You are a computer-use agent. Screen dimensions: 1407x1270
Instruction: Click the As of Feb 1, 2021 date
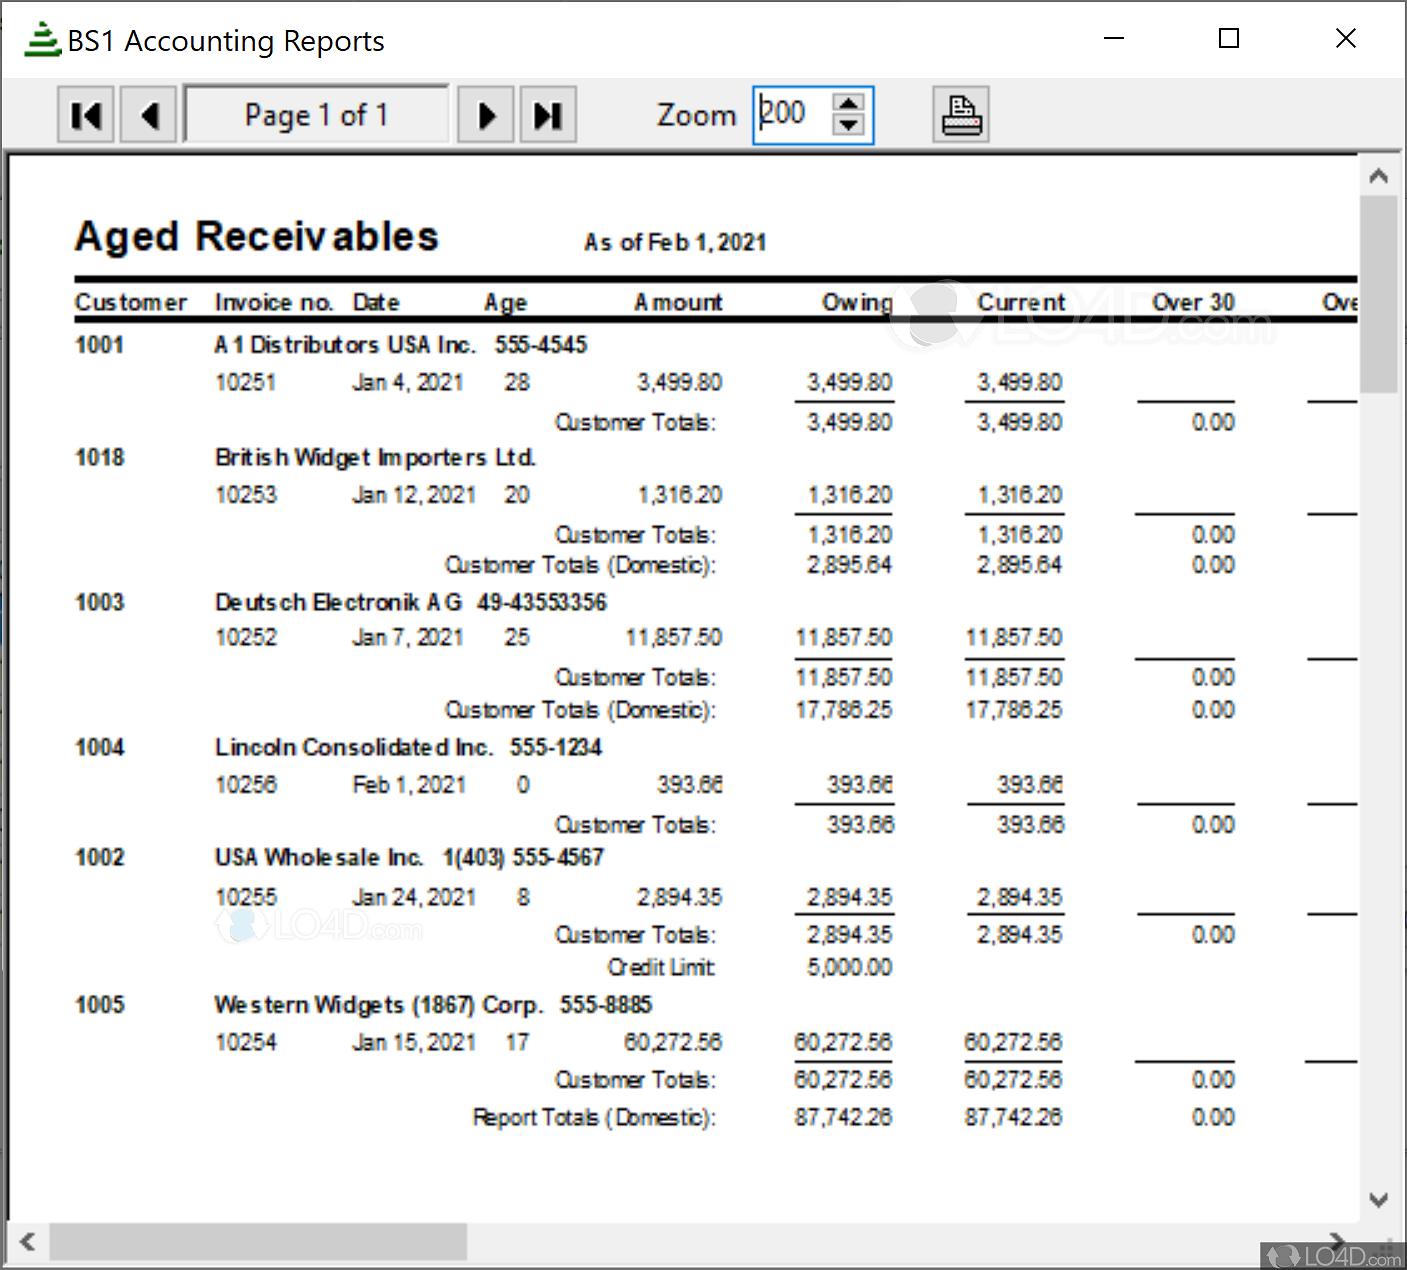[676, 243]
